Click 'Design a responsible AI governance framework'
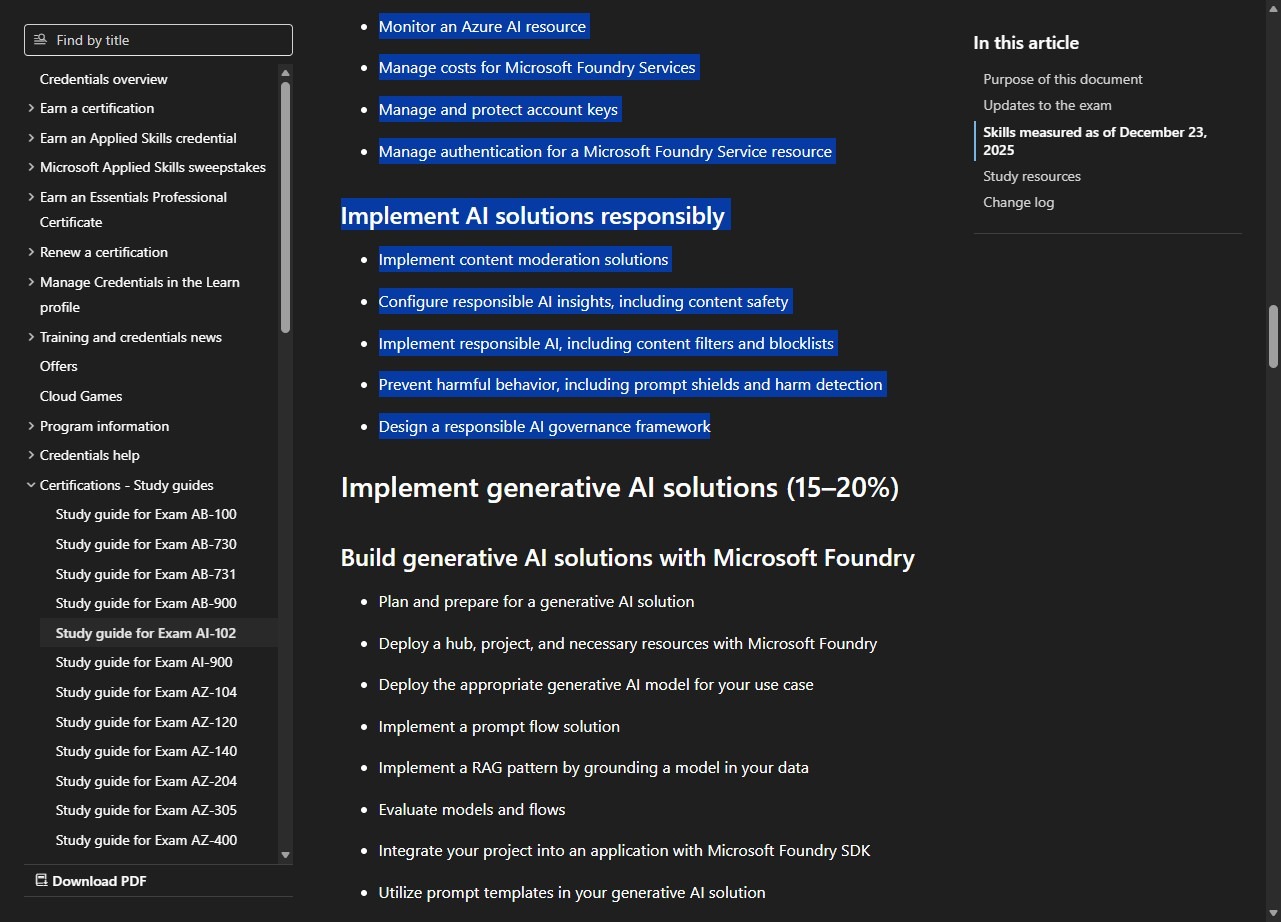Viewport: 1281px width, 922px height. [x=544, y=426]
